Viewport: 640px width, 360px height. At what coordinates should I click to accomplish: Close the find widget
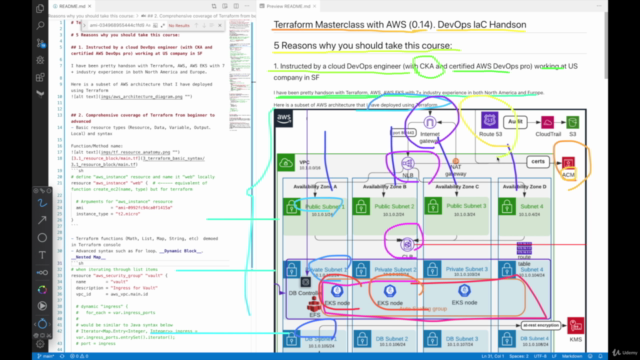coord(220,25)
